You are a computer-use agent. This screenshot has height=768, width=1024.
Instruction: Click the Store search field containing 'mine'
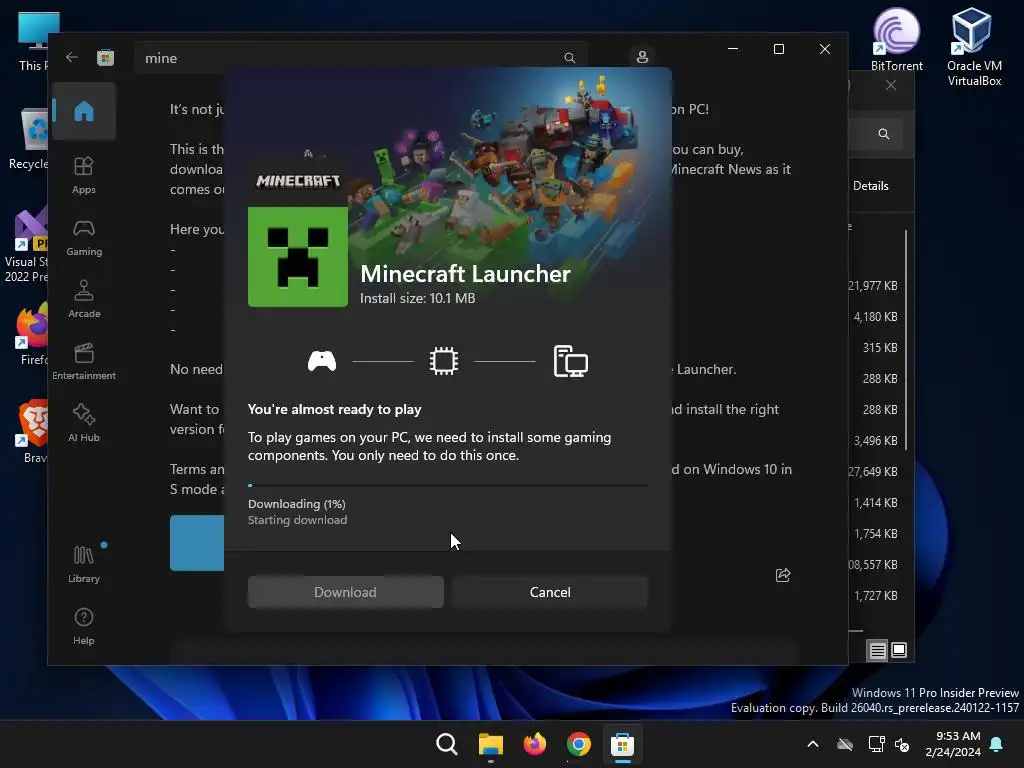coord(360,58)
